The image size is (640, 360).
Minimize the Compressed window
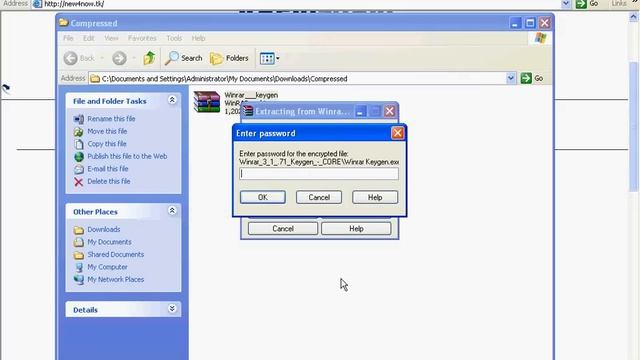tap(515, 23)
